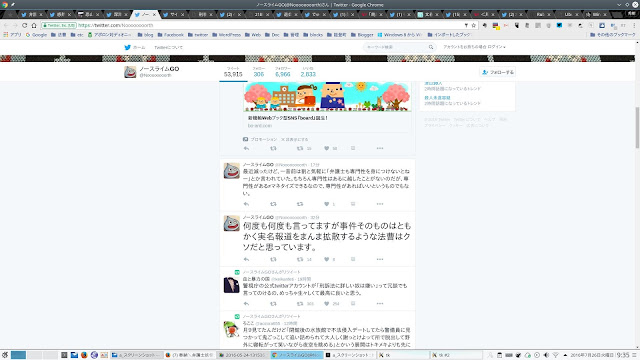Click the volume icon in system tray
Image resolution: width=640 pixels, height=360 pixels.
pyautogui.click(x=547, y=355)
